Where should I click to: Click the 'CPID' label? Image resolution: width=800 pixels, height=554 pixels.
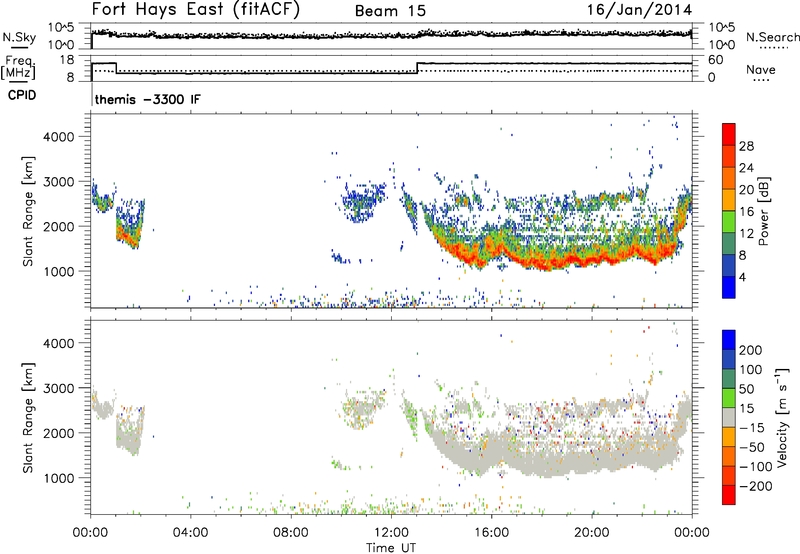[22, 95]
